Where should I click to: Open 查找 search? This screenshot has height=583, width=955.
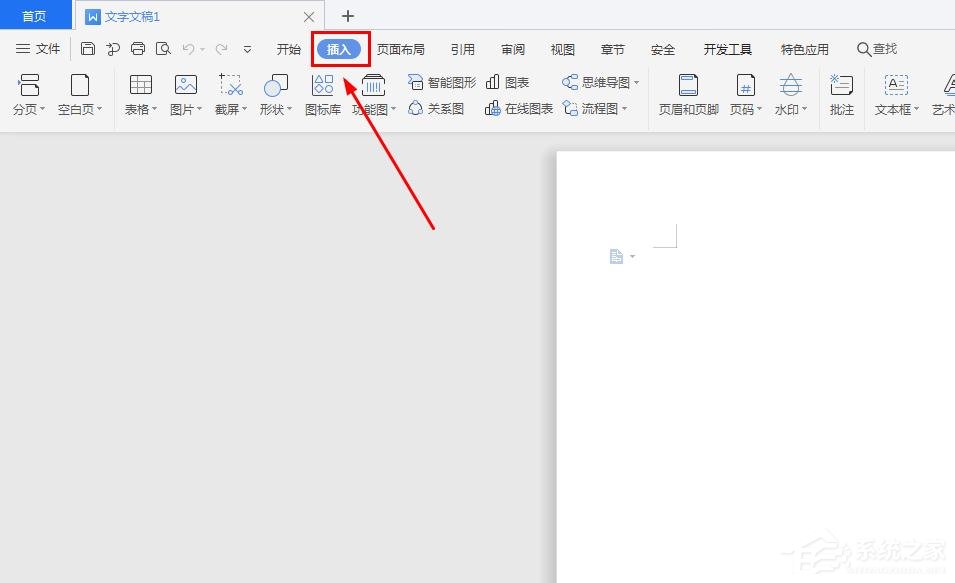click(x=875, y=48)
